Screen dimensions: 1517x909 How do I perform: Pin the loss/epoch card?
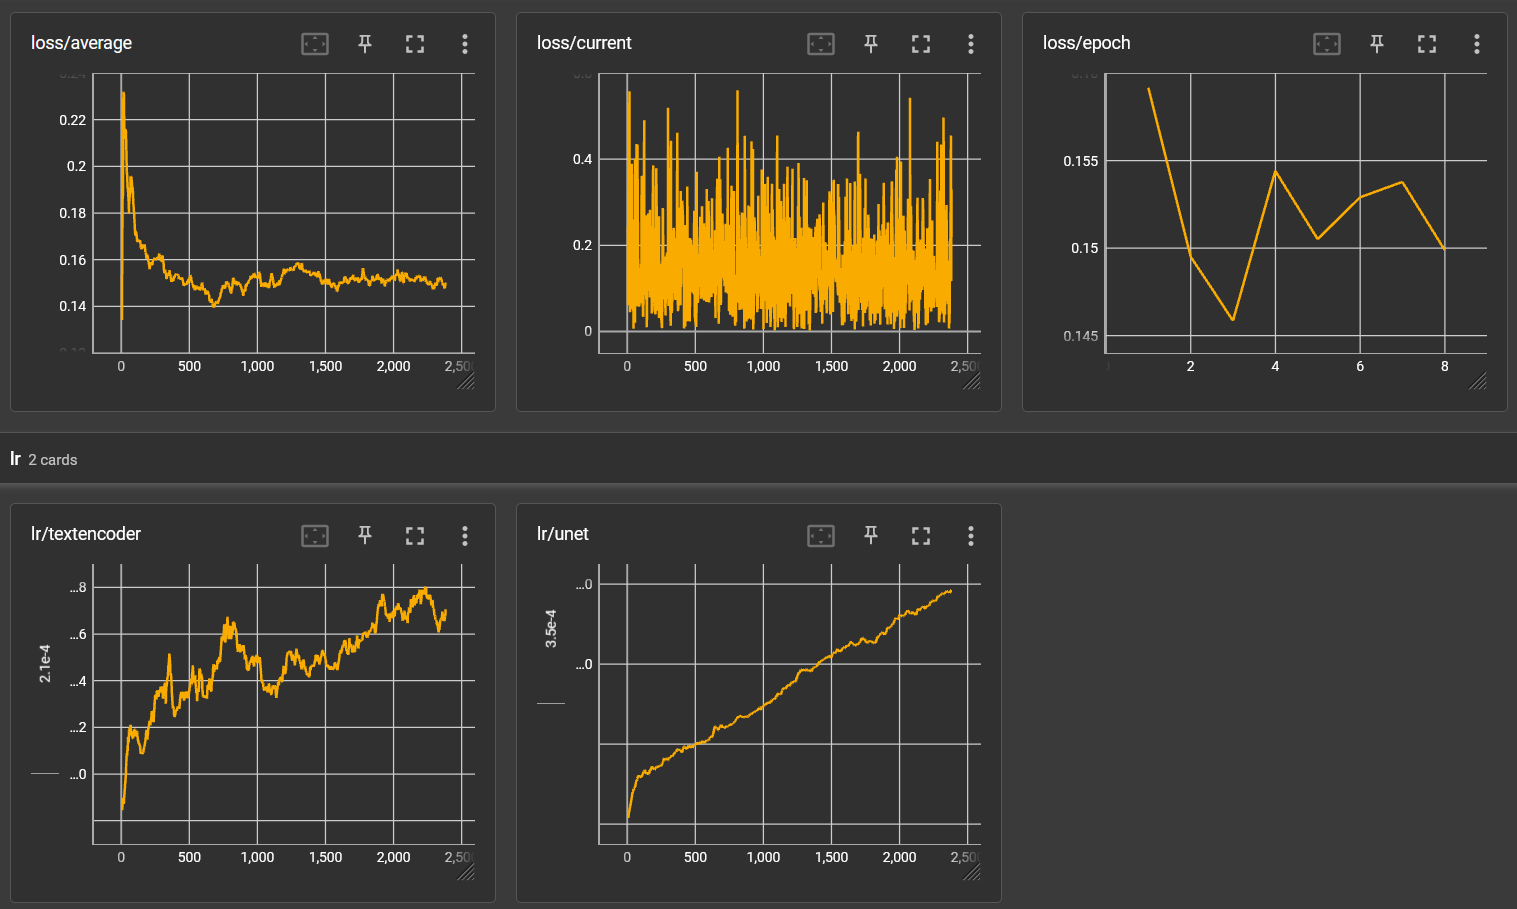click(1377, 43)
